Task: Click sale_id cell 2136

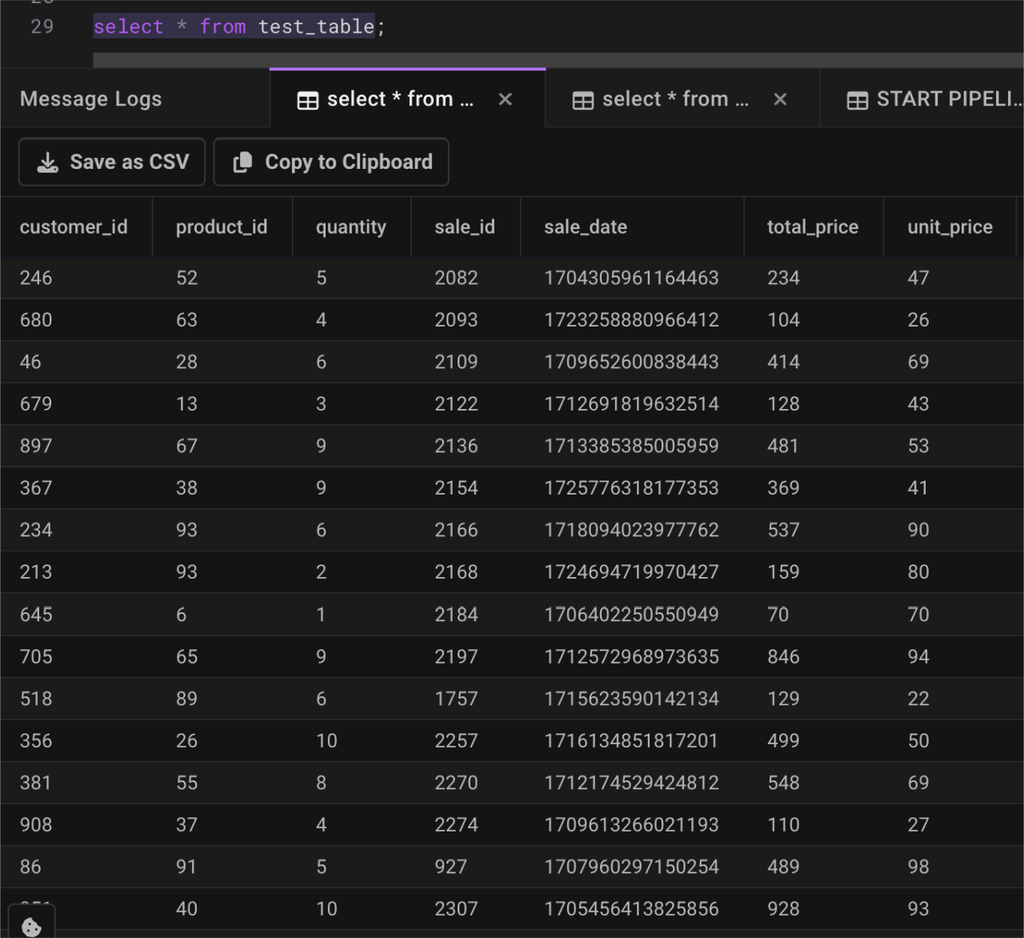Action: 456,445
